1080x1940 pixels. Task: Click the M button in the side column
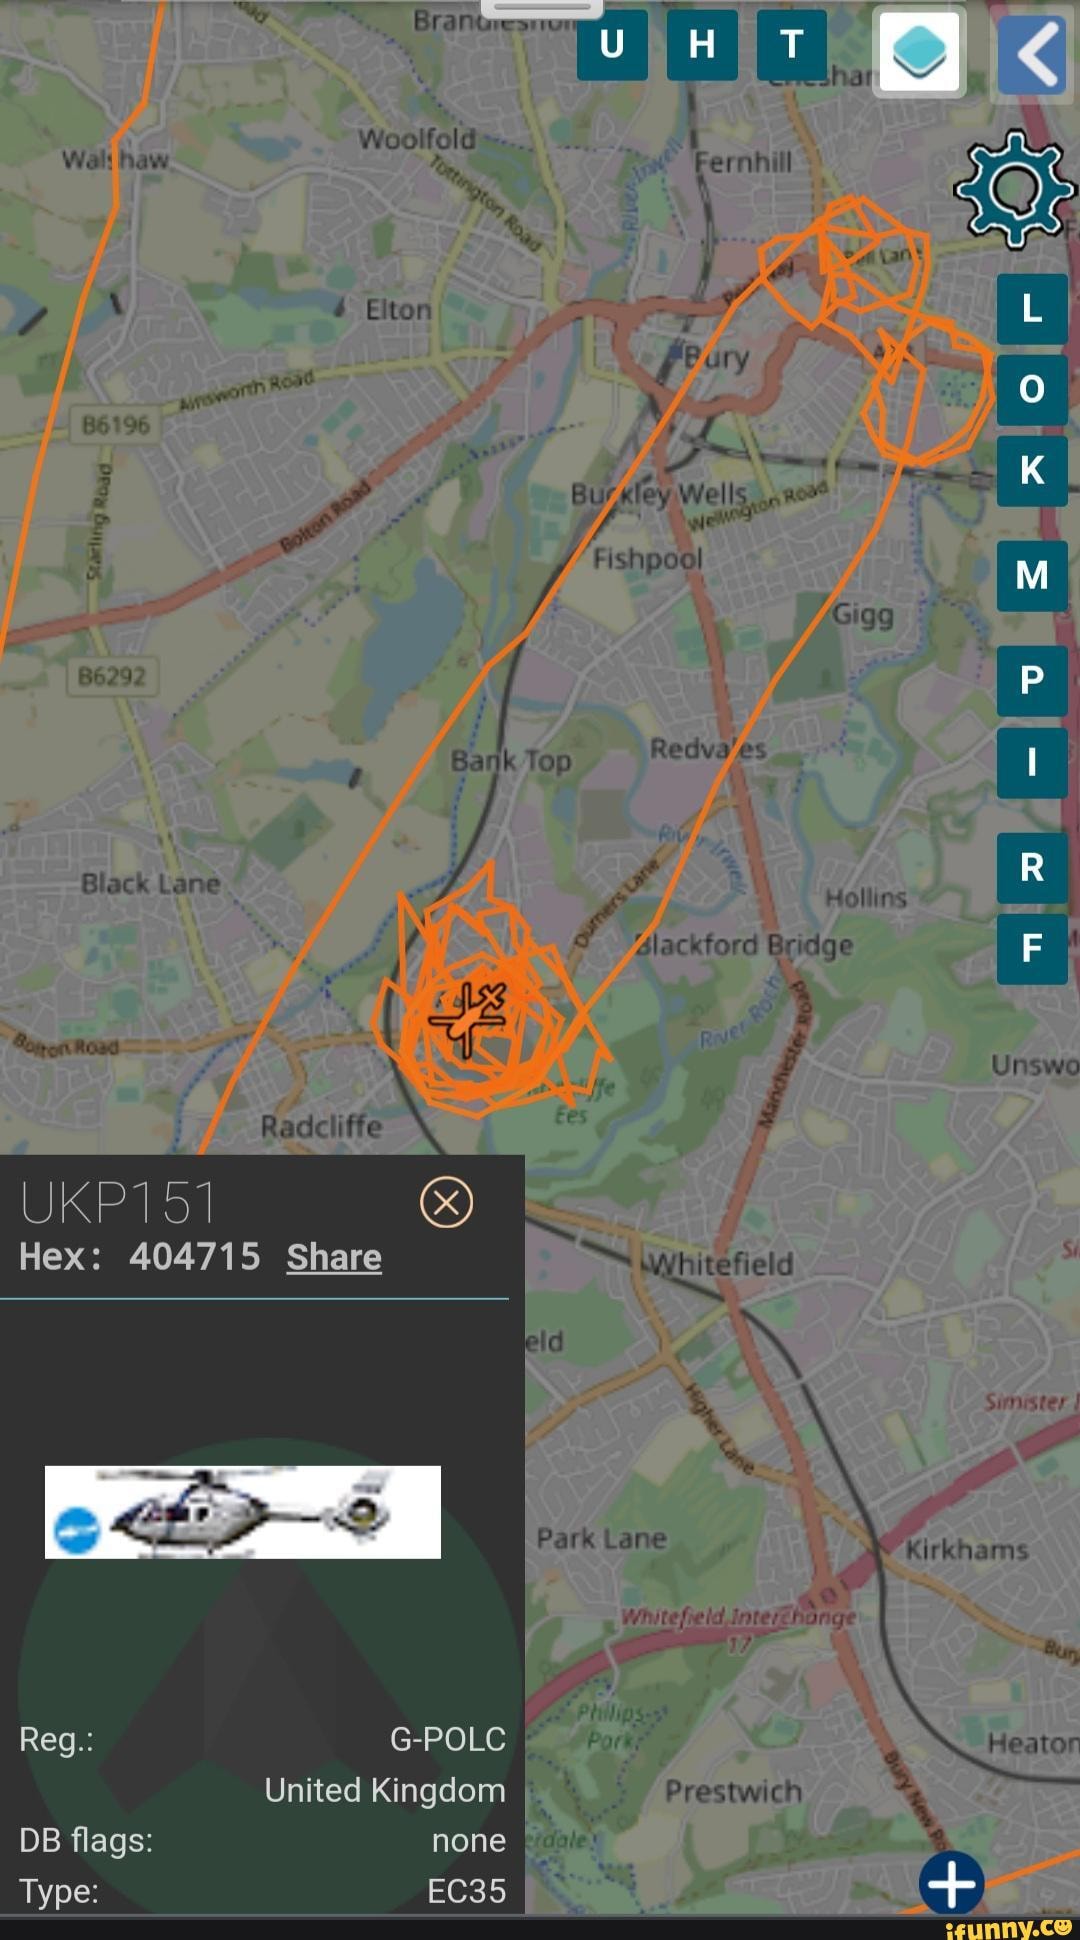tap(1032, 576)
